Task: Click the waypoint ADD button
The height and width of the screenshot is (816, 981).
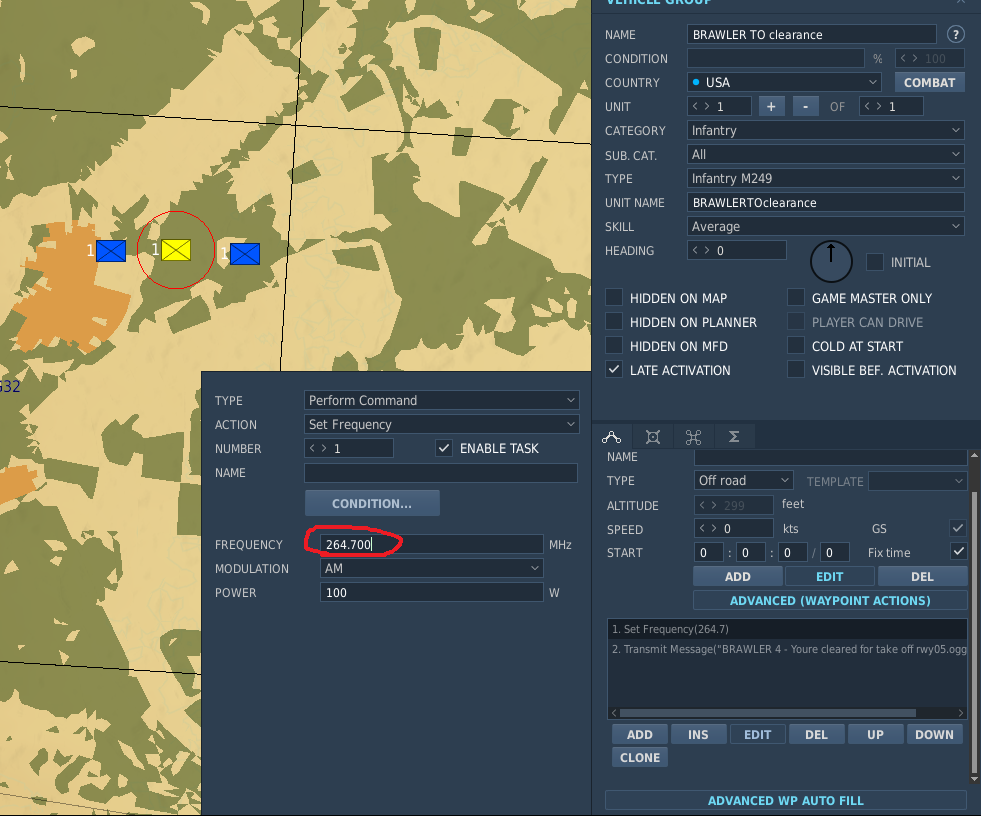Action: (738, 576)
